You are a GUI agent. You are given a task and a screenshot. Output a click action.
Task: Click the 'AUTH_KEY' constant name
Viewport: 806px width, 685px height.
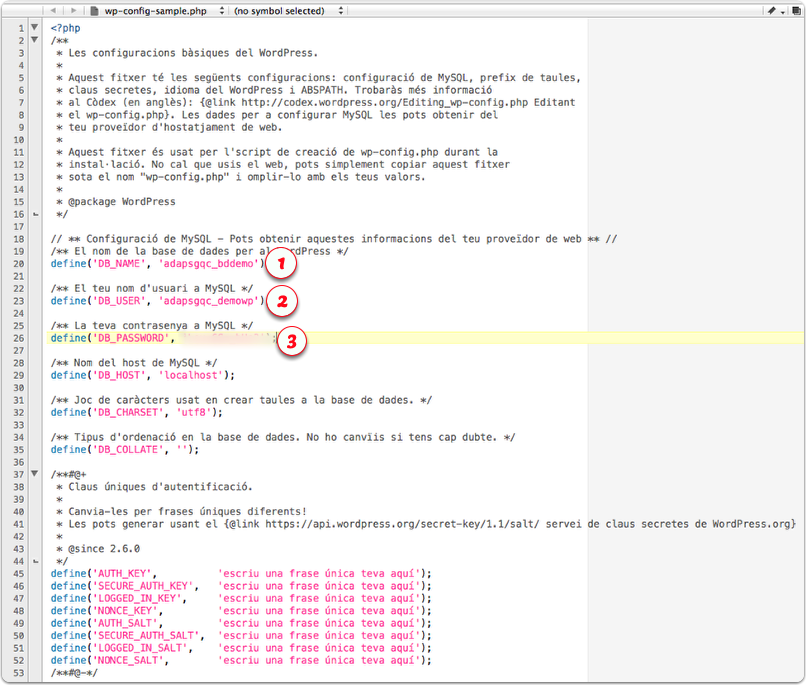[x=122, y=573]
